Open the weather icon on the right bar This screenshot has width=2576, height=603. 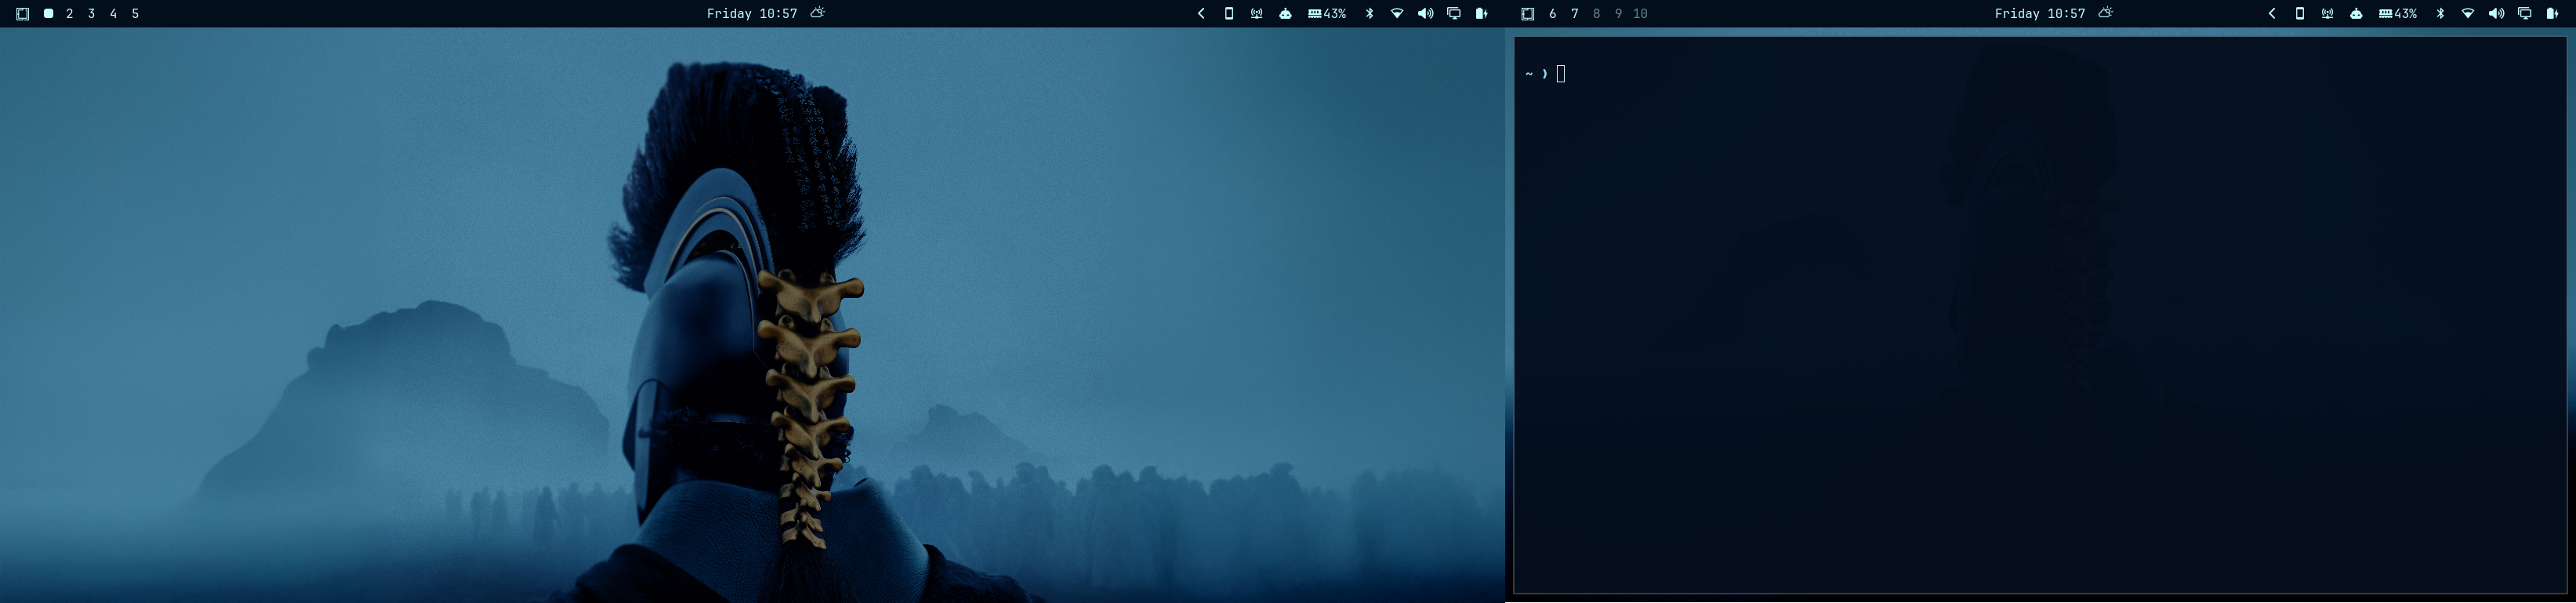tap(2106, 13)
